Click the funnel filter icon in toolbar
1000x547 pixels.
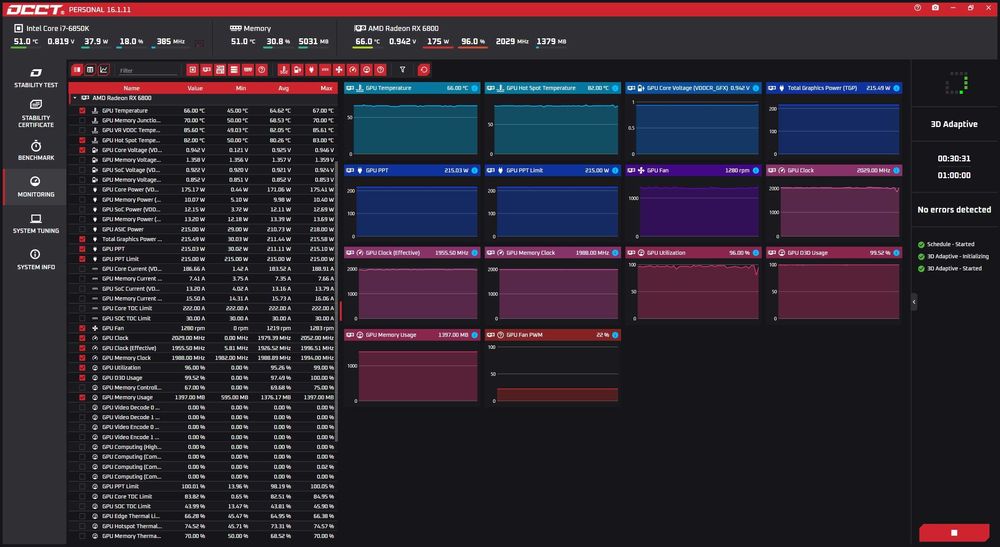pyautogui.click(x=402, y=69)
